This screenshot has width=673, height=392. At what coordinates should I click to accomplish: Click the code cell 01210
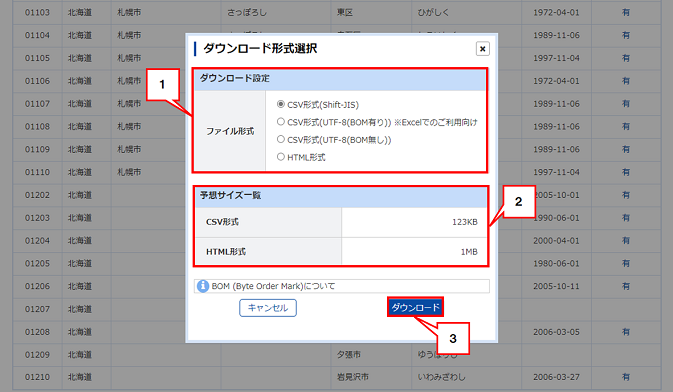click(37, 377)
